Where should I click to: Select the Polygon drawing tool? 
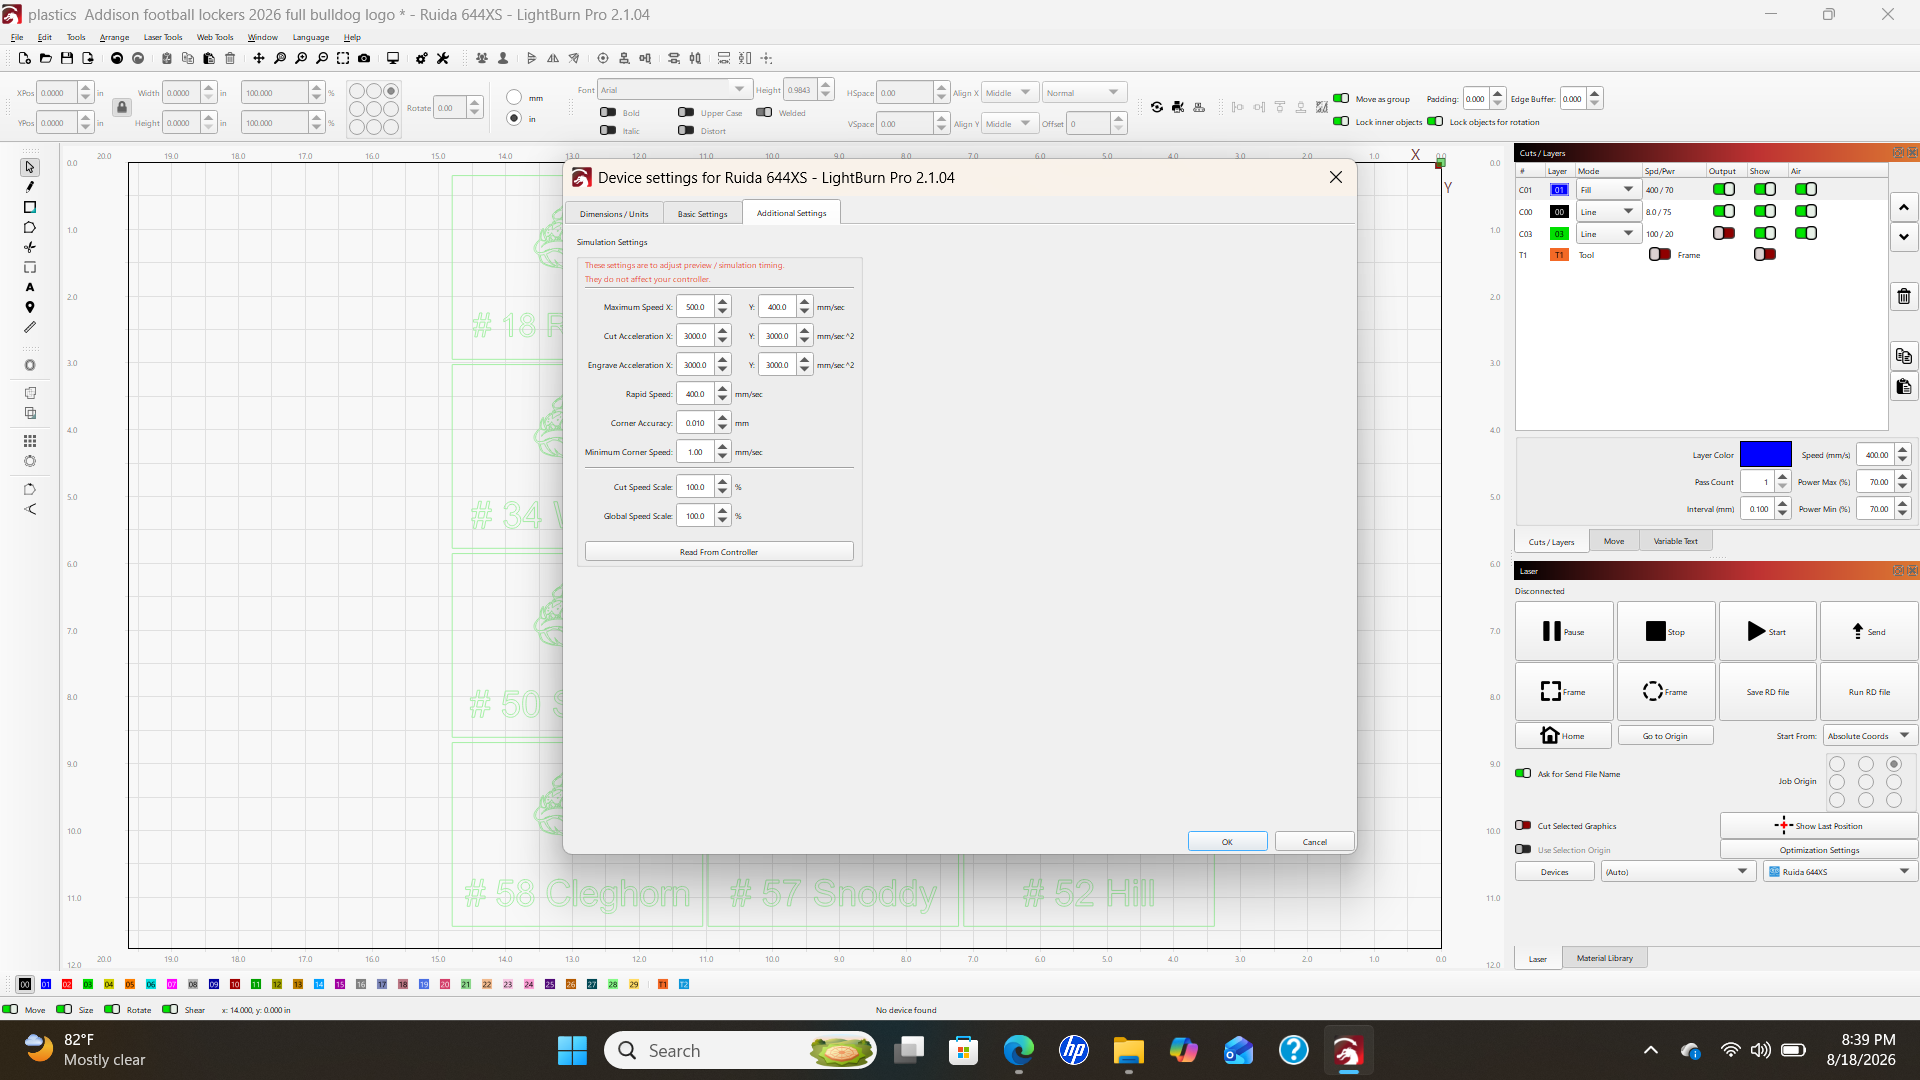(x=30, y=227)
